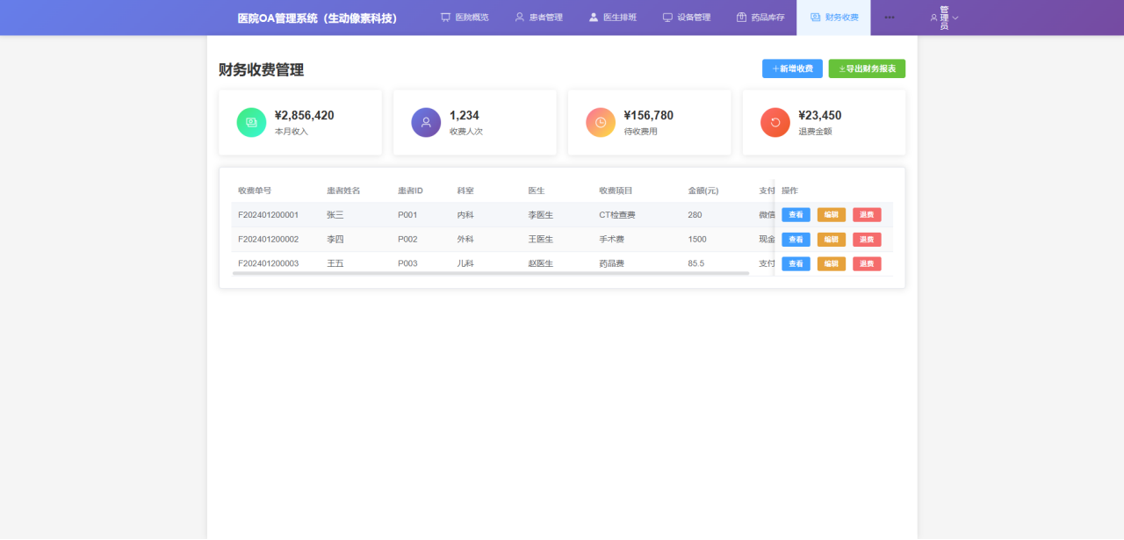Click the 导出财务报表 button
Image resolution: width=1124 pixels, height=540 pixels.
coord(867,68)
